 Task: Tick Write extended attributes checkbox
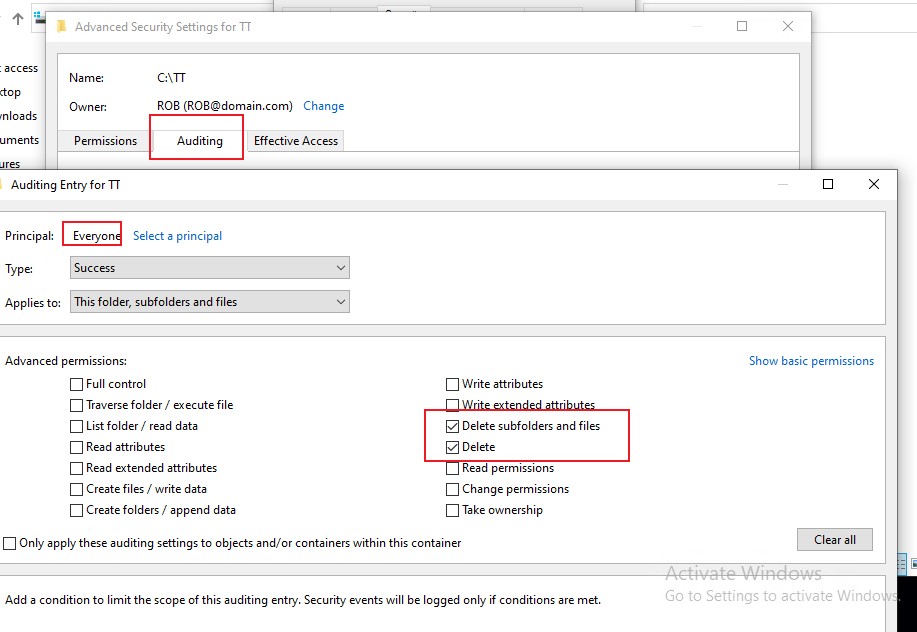coord(452,405)
